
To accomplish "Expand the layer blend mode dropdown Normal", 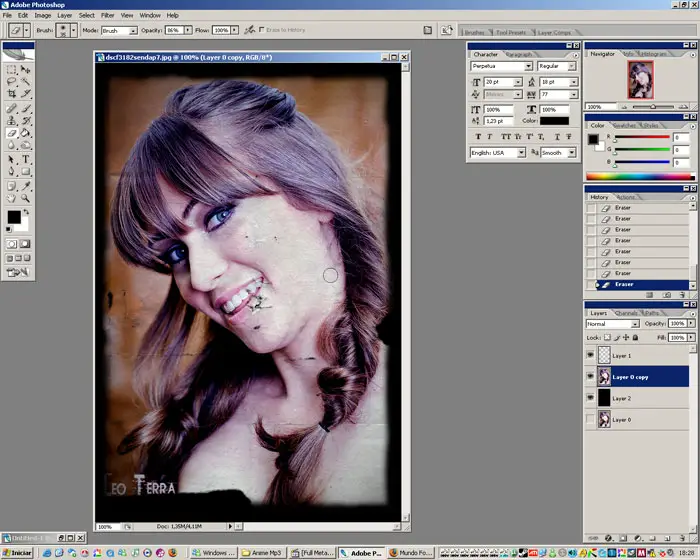I will tap(612, 324).
